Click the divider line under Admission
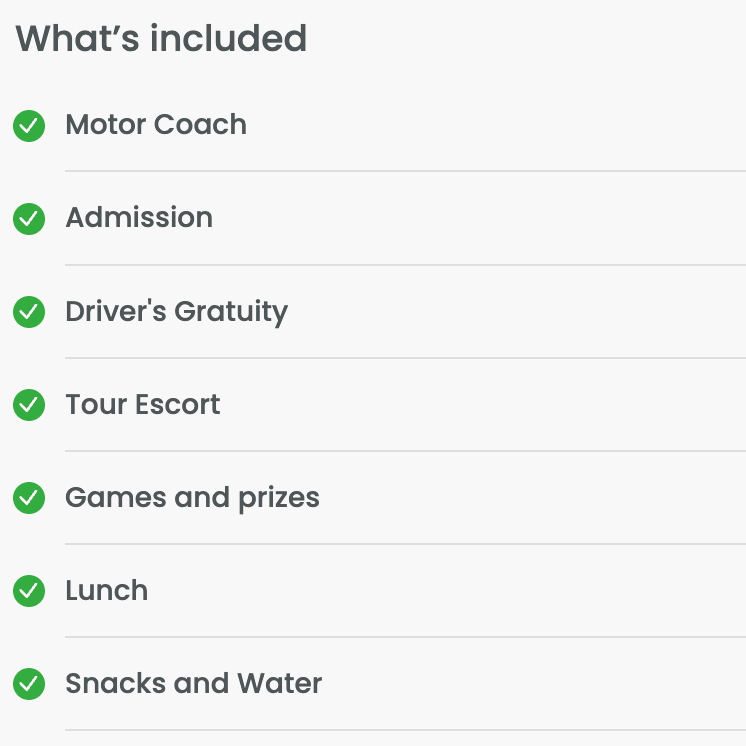Viewport: 746px width, 746px height. (405, 265)
